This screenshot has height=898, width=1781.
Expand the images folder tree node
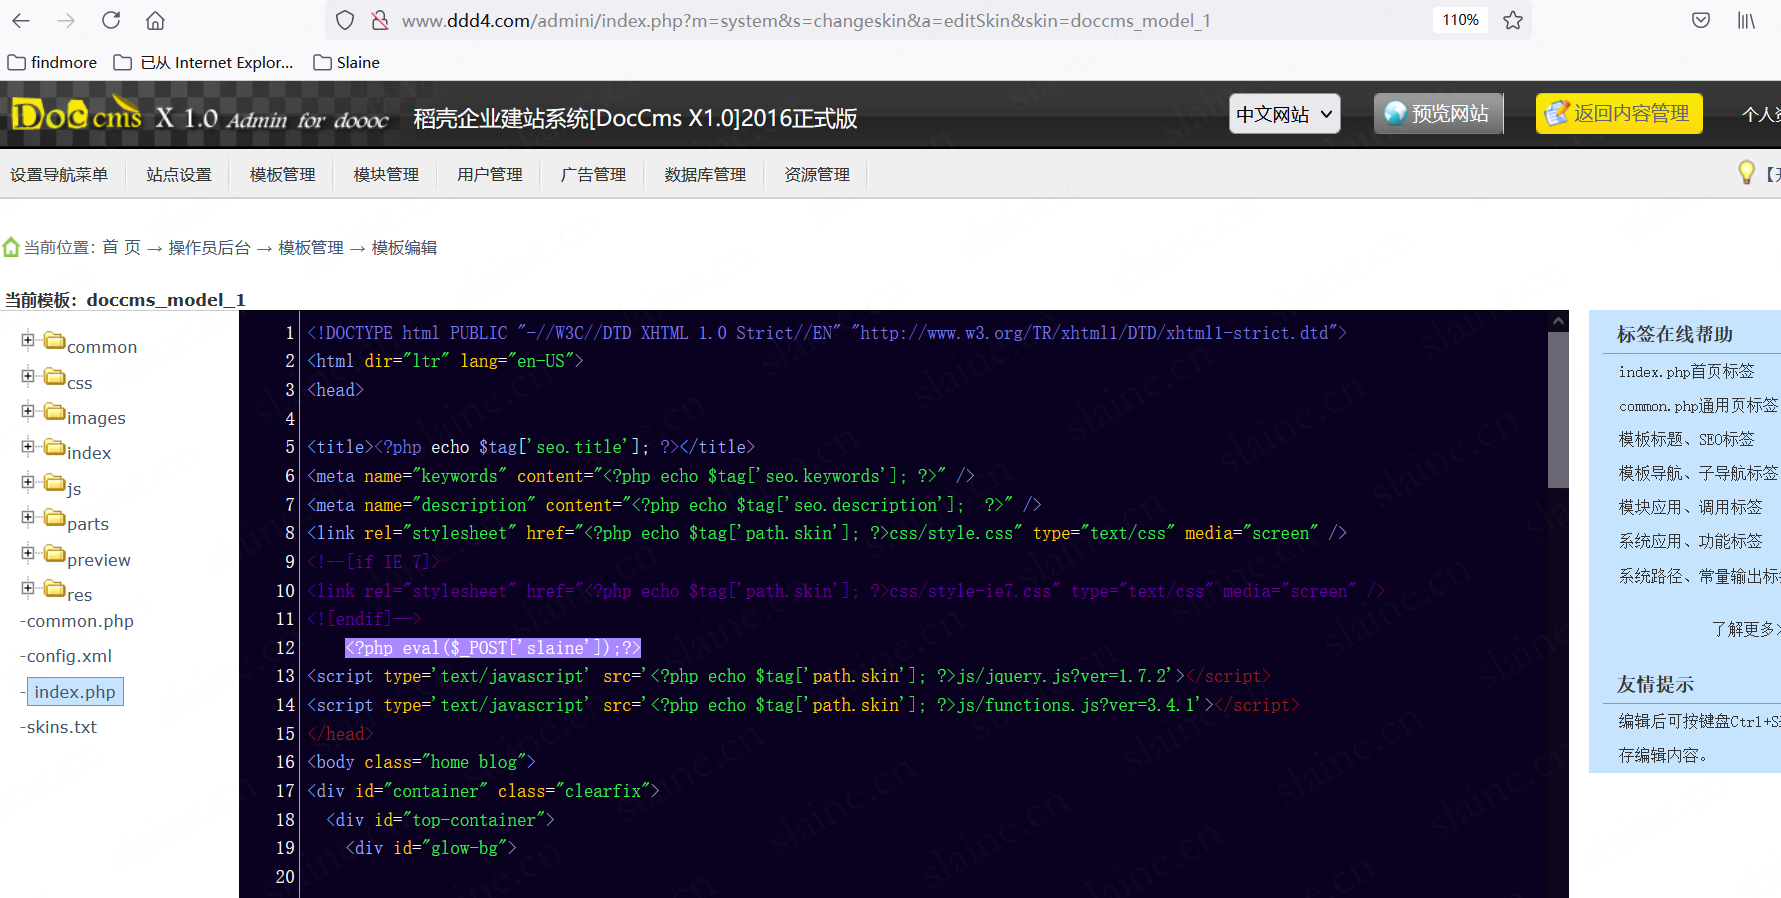(x=28, y=411)
